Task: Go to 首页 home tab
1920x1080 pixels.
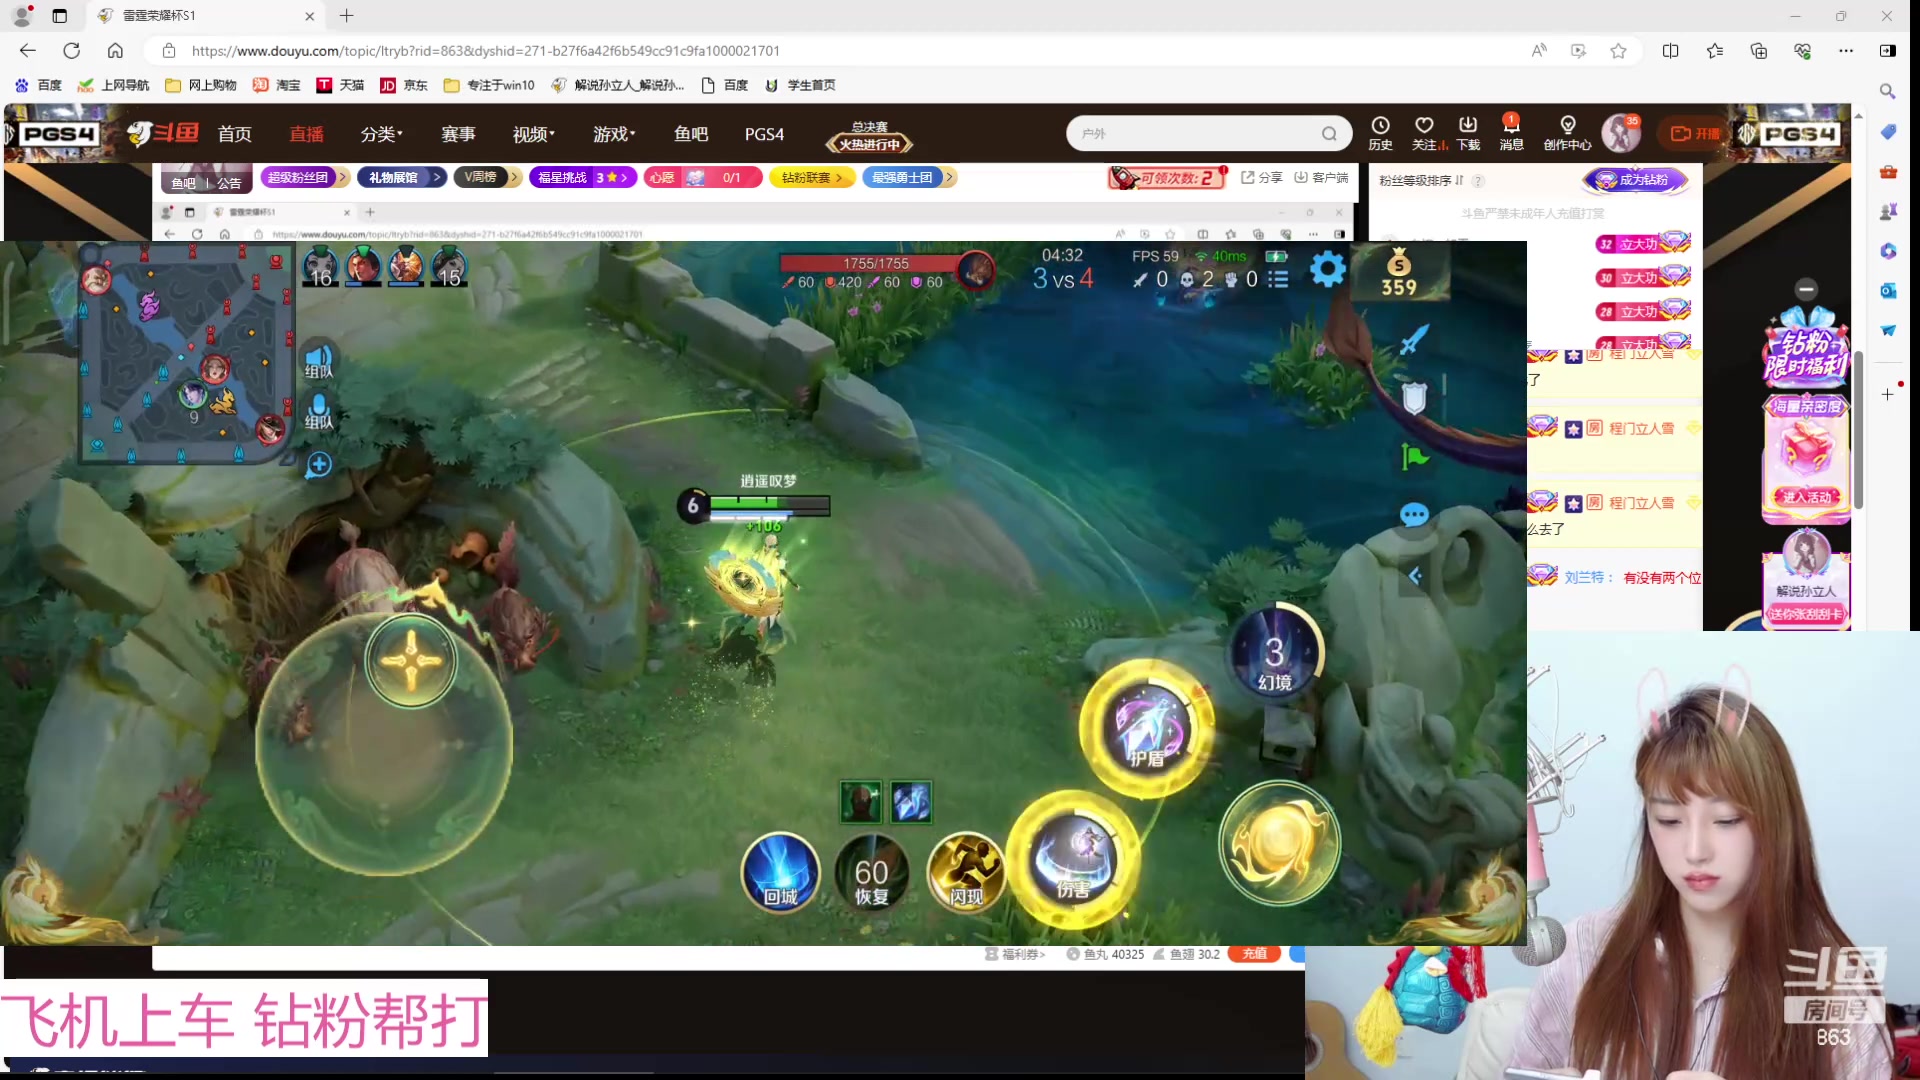Action: coord(235,134)
